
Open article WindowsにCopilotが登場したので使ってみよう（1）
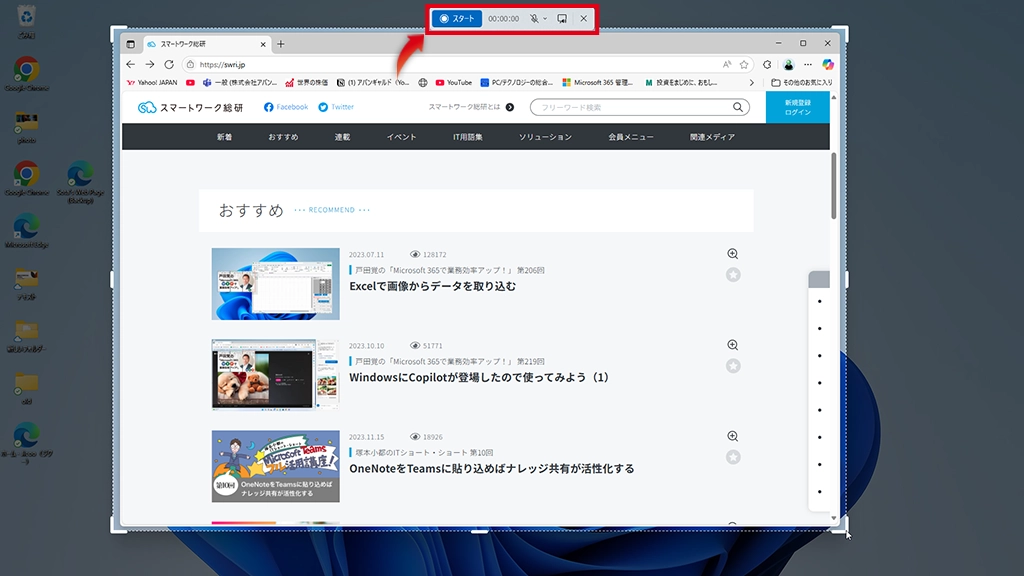(479, 377)
